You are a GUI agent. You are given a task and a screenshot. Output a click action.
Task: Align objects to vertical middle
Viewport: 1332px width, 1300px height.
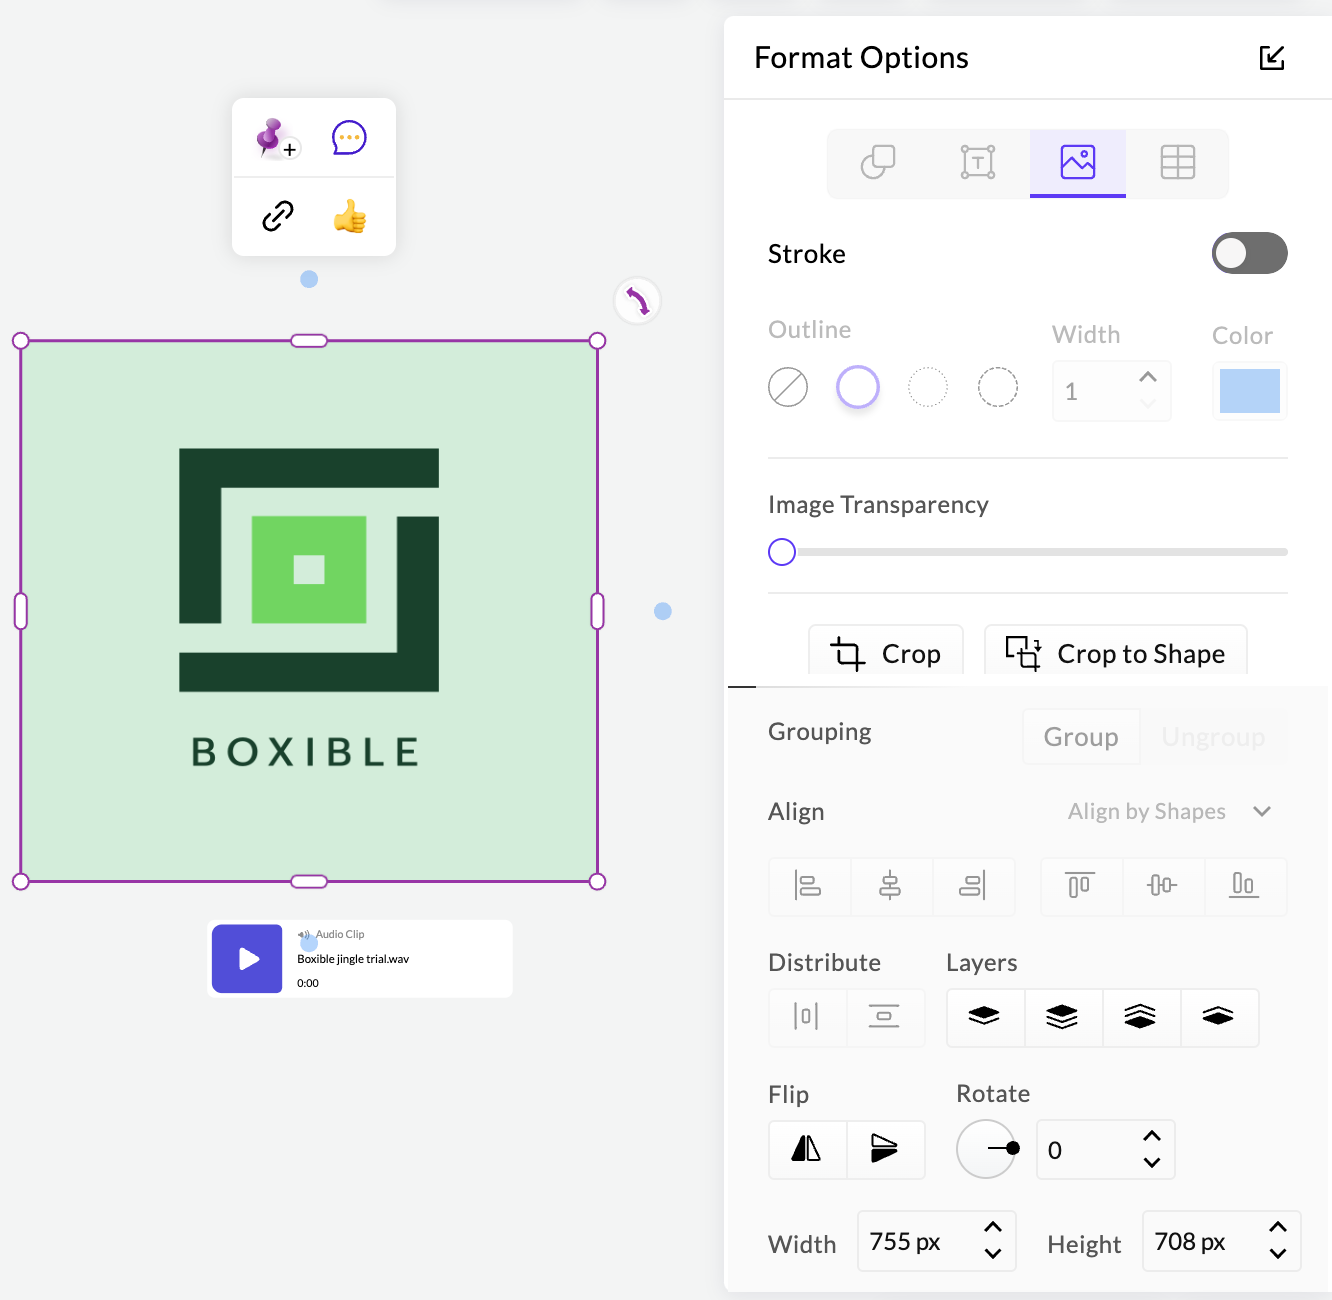[1163, 886]
